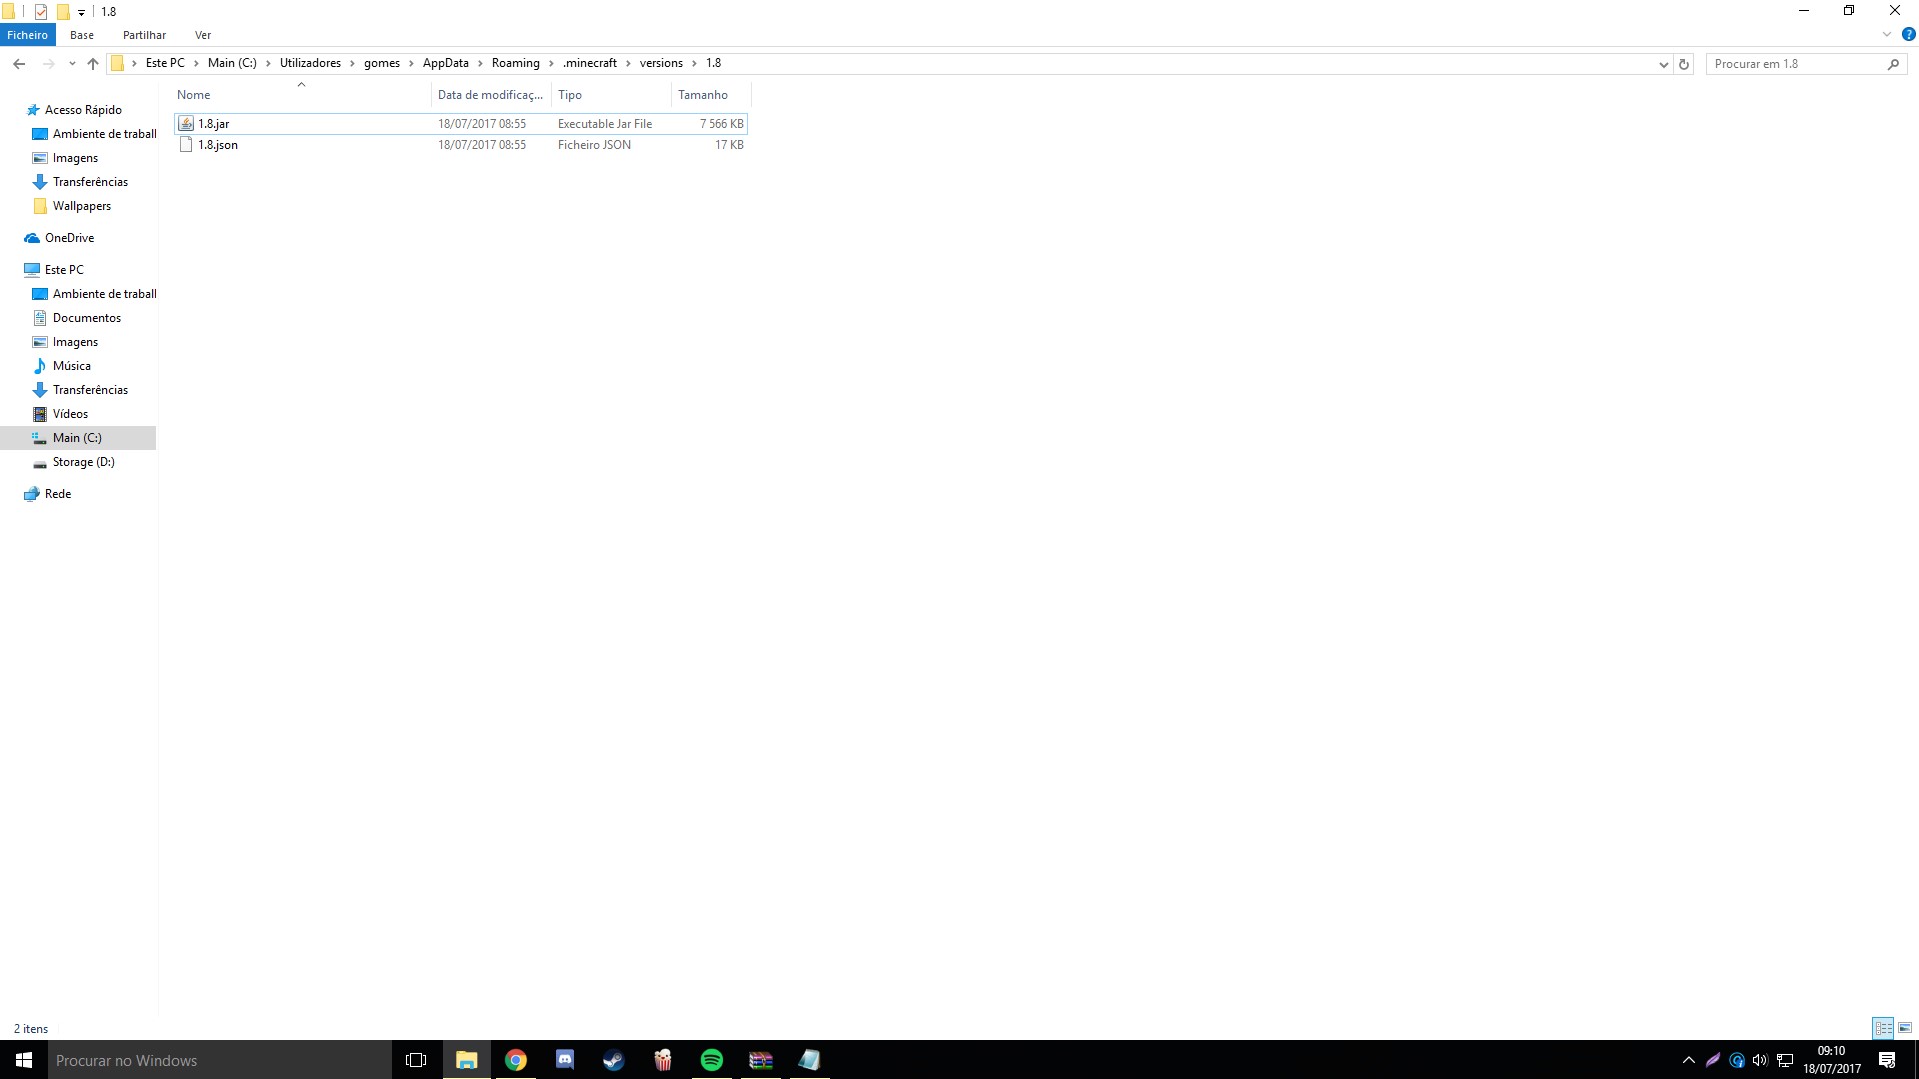Select Este PC in navigation pane
Image resolution: width=1919 pixels, height=1079 pixels.
click(x=64, y=270)
